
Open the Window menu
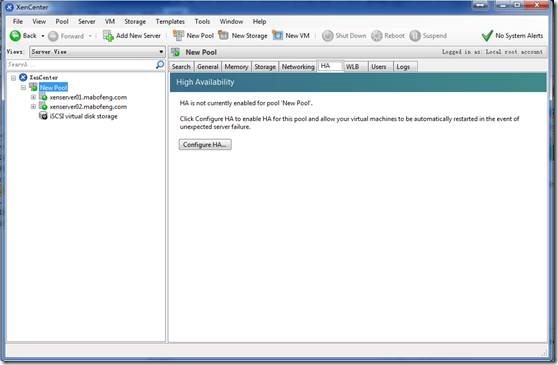231,21
